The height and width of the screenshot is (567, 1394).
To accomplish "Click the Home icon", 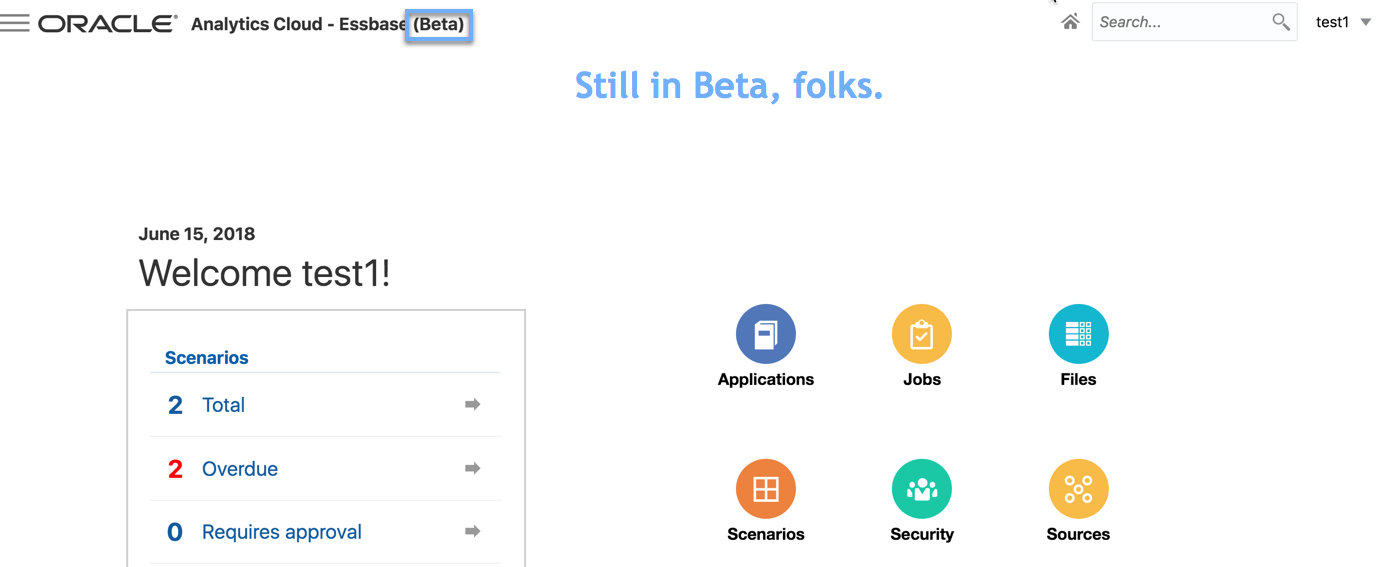I will coord(1070,22).
